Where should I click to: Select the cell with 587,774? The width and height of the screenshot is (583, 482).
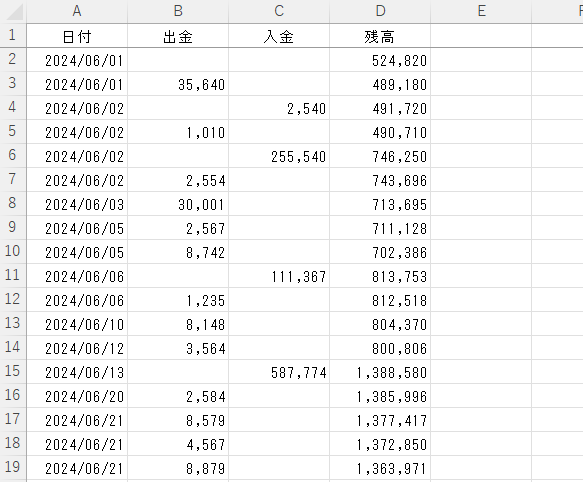(279, 372)
